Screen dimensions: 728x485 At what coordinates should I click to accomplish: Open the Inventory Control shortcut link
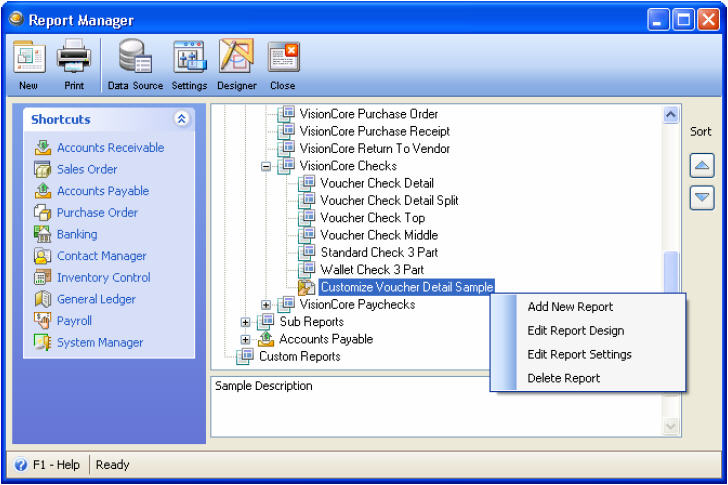coord(104,278)
